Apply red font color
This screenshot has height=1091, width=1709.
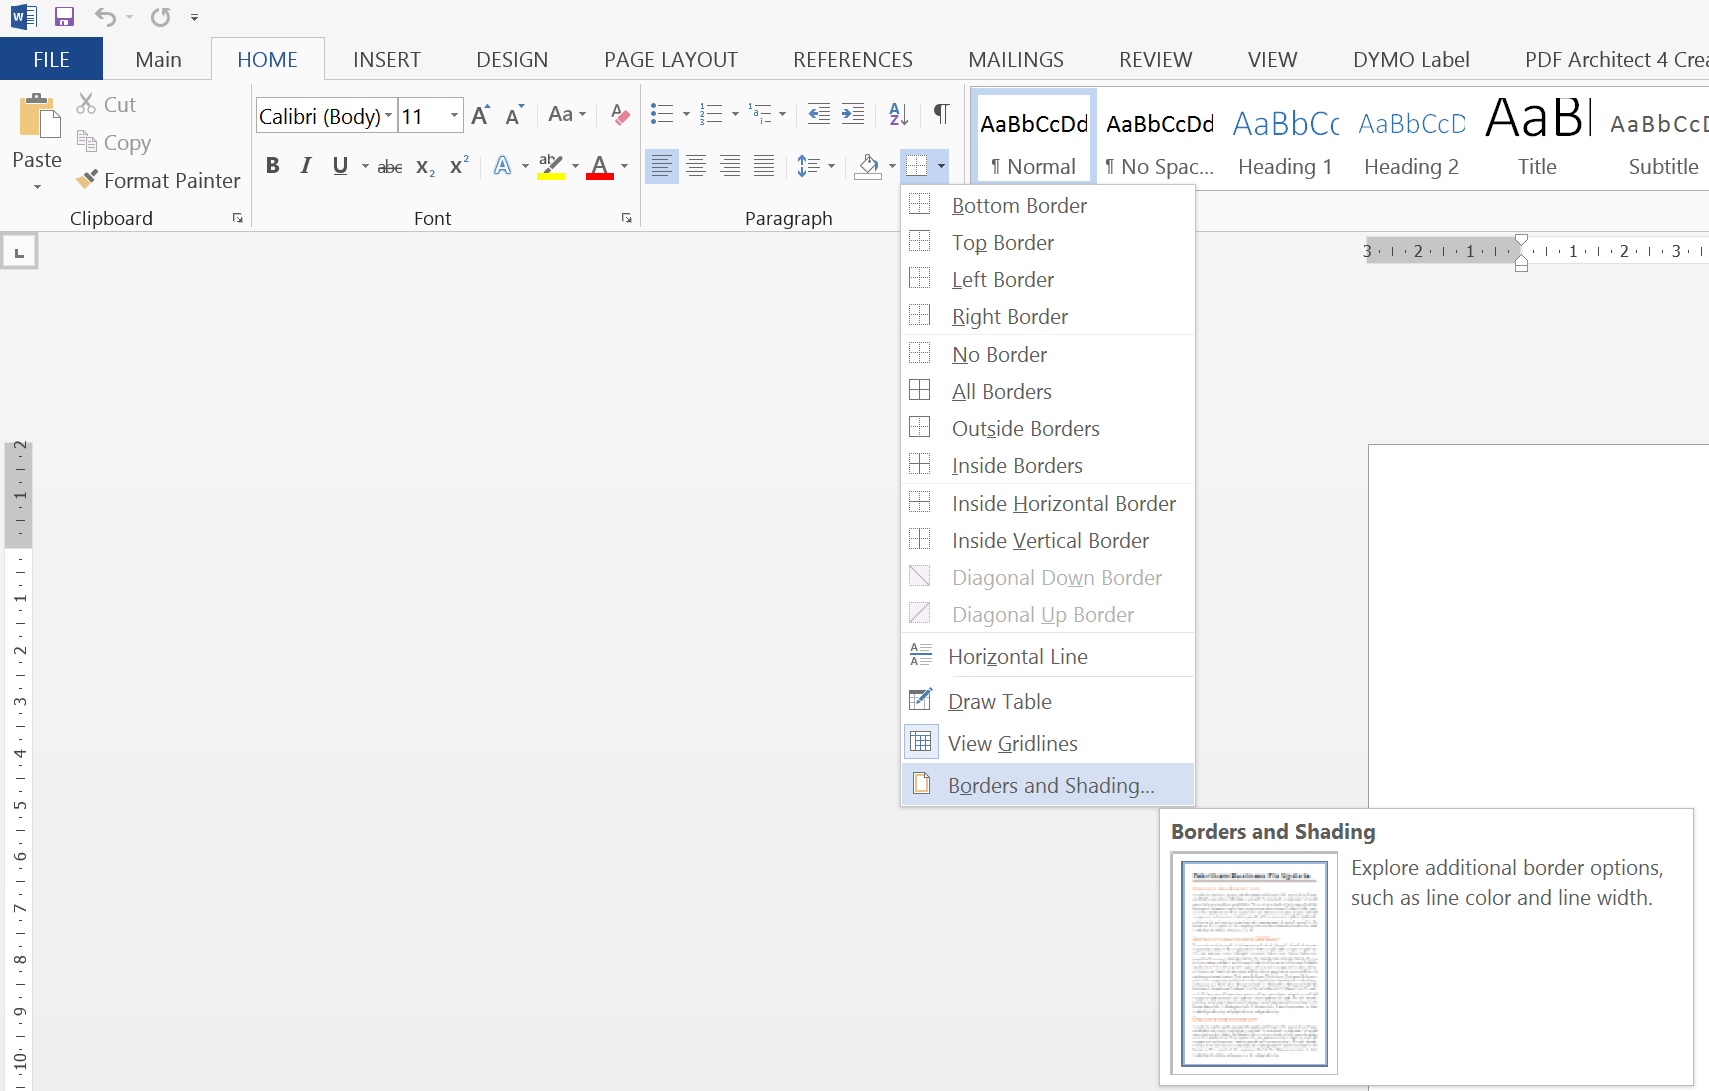pyautogui.click(x=599, y=166)
